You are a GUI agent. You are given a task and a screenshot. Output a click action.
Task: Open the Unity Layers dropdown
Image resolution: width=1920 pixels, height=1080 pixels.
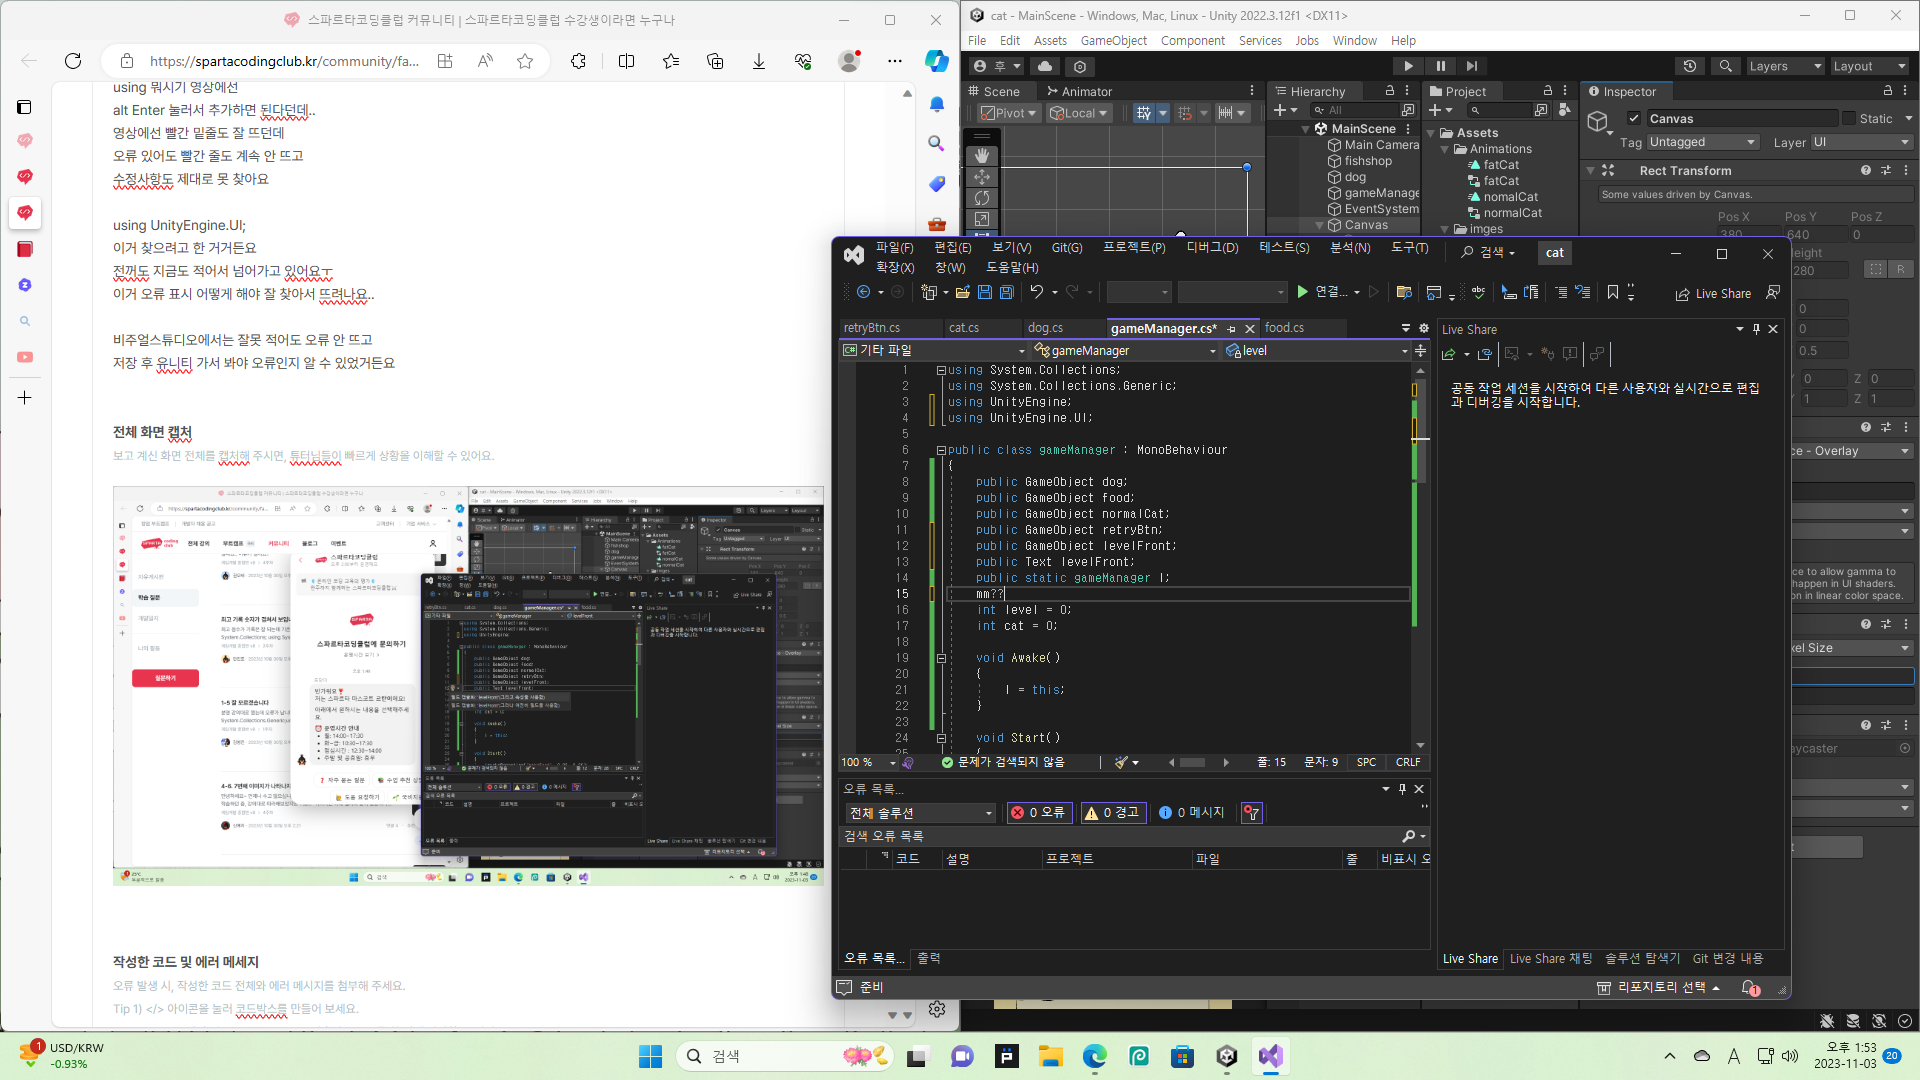(x=1785, y=66)
